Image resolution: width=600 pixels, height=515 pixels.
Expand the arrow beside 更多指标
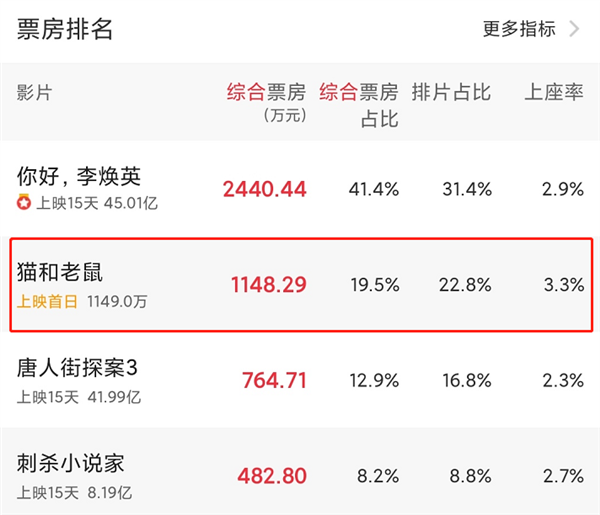pyautogui.click(x=574, y=29)
